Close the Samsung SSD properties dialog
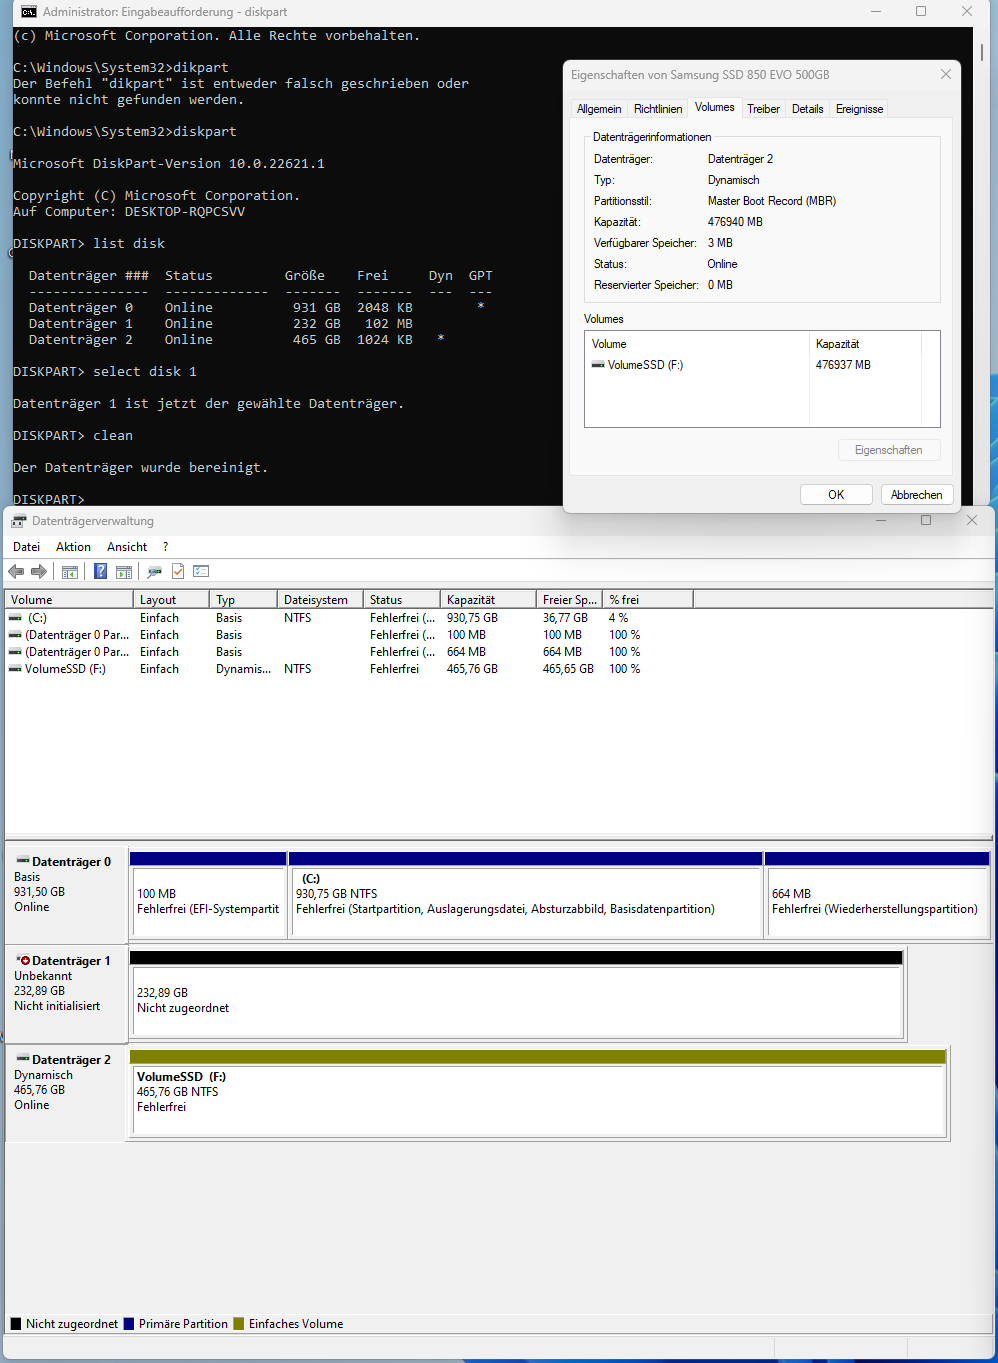The image size is (998, 1363). (946, 75)
